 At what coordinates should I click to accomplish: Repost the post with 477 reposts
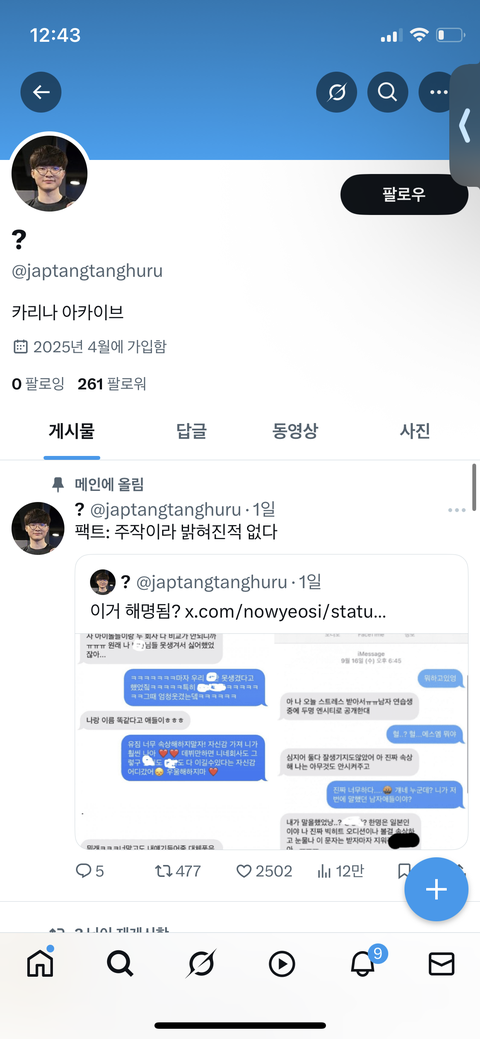(x=178, y=871)
